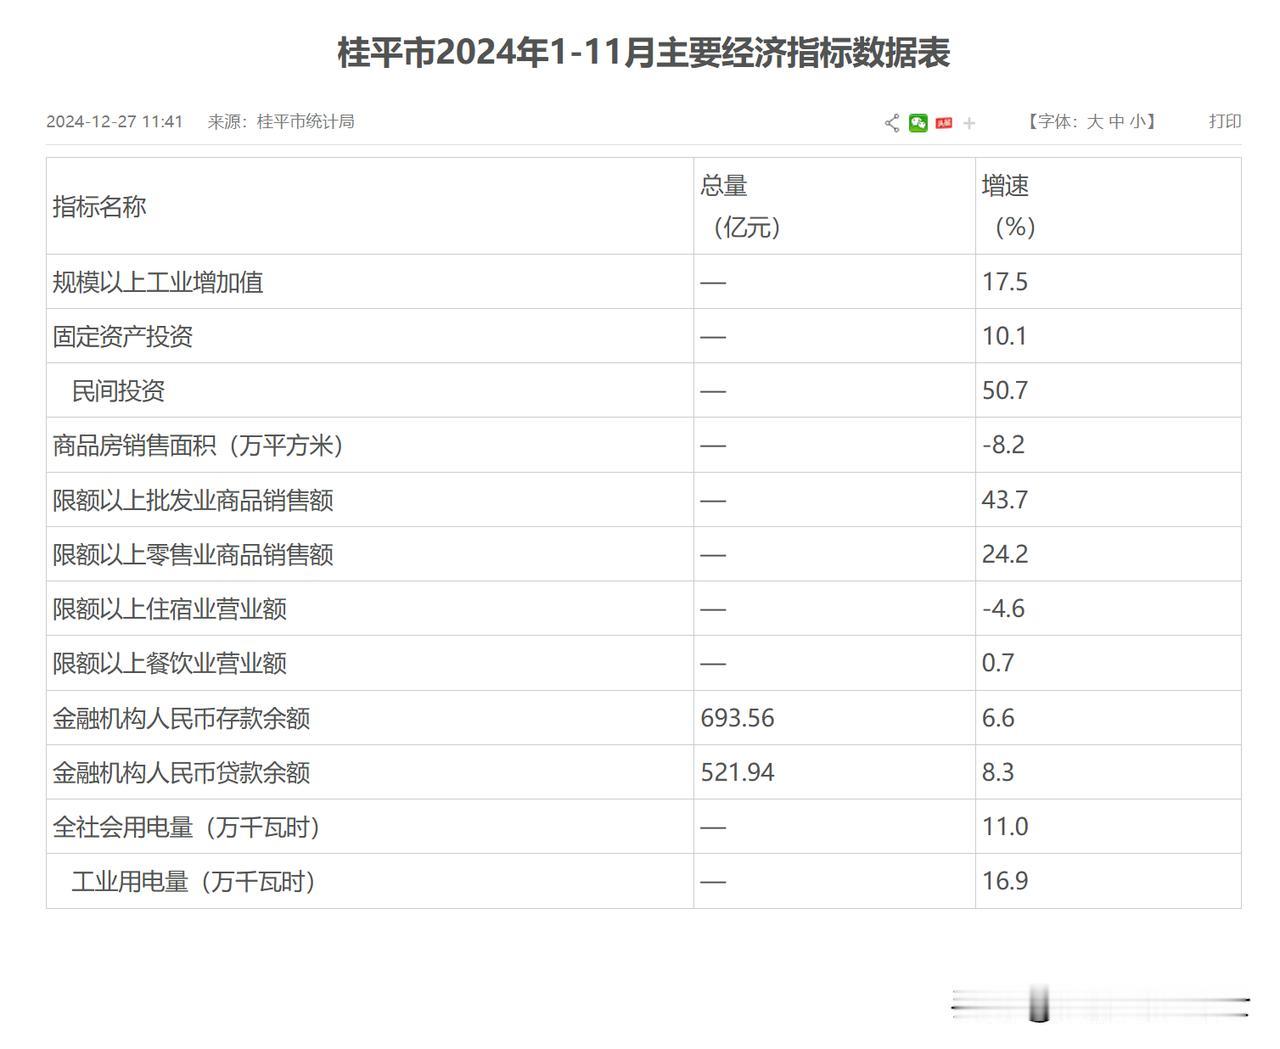This screenshot has height=1049, width=1280.
Task: Click the row 商品房销售面积（万平方米）
Action: (644, 445)
